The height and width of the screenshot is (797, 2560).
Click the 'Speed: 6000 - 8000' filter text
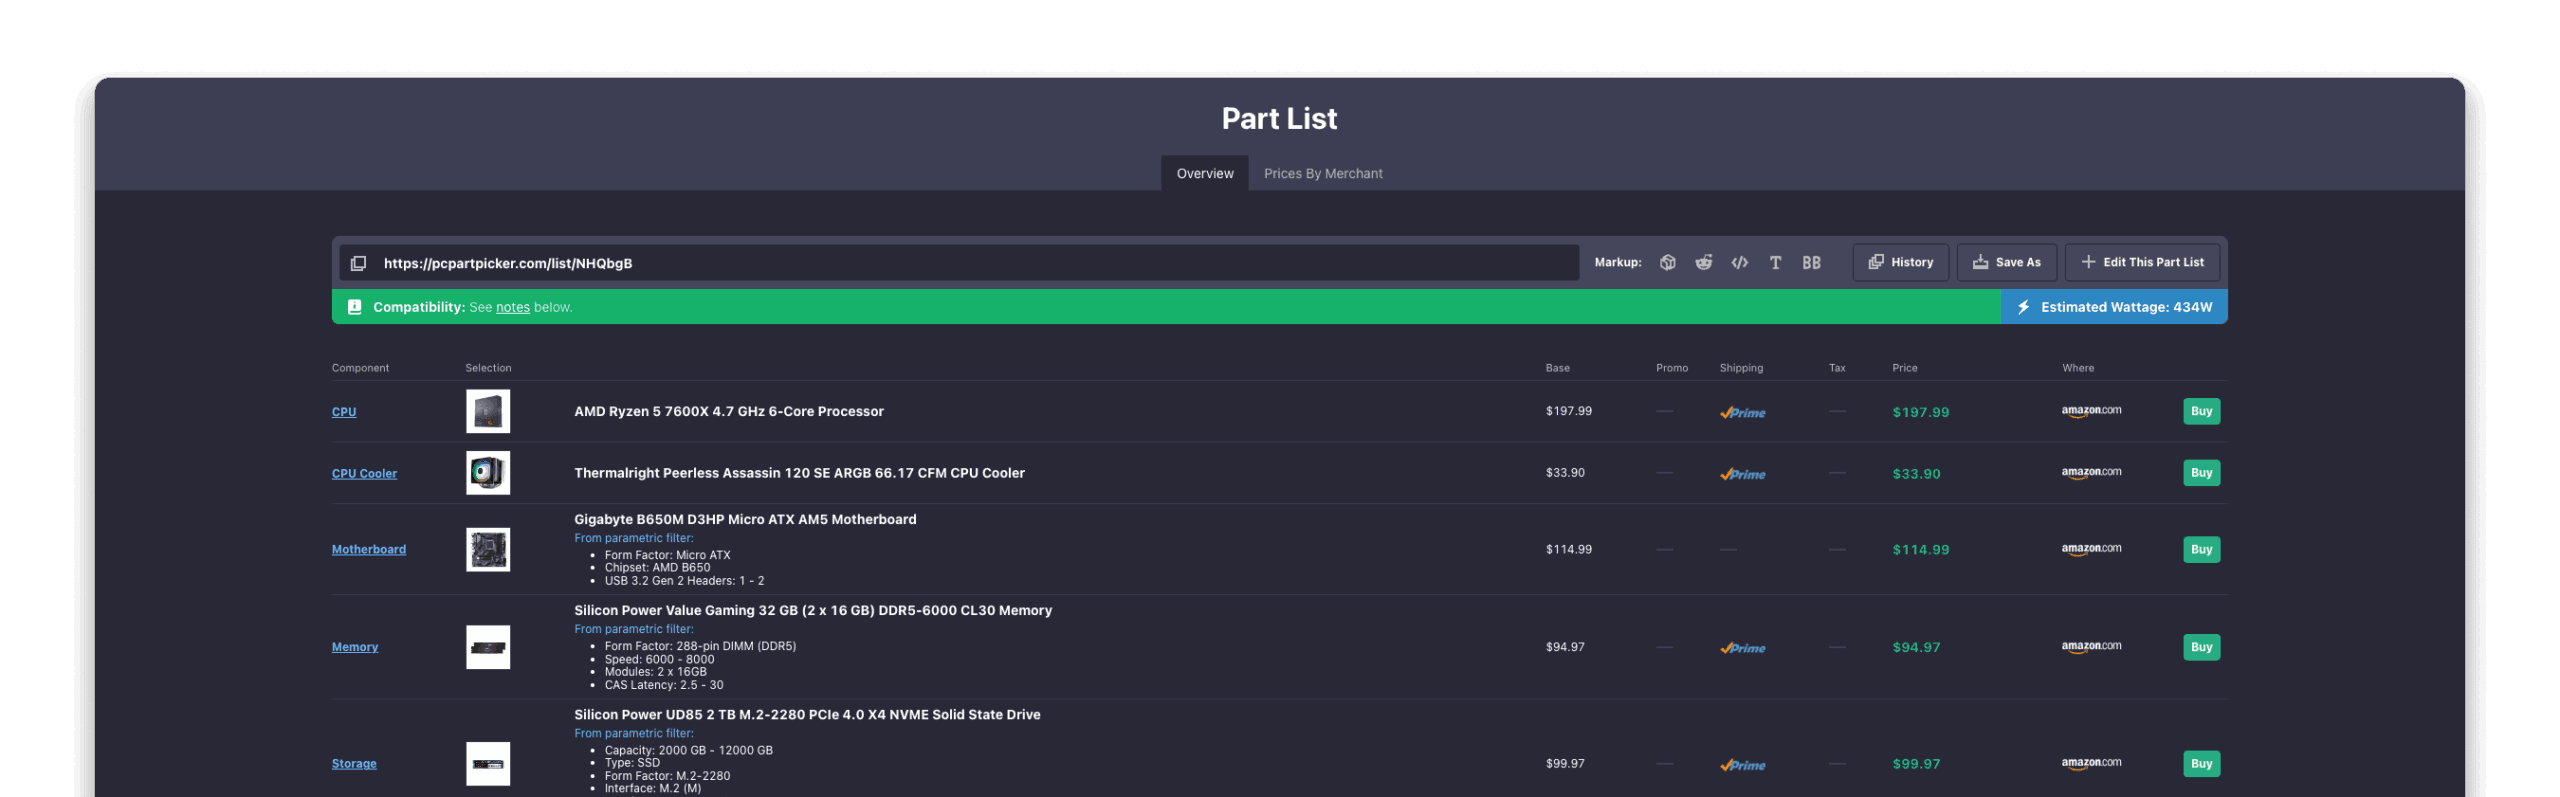tap(659, 660)
